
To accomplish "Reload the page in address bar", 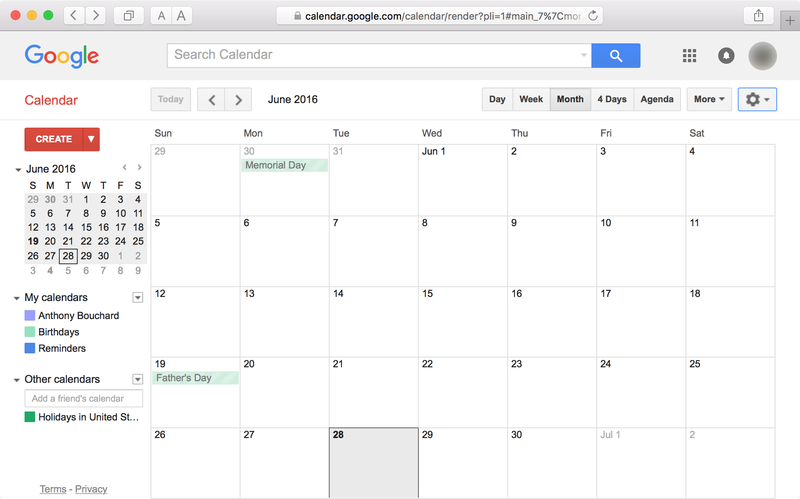I will (592, 16).
